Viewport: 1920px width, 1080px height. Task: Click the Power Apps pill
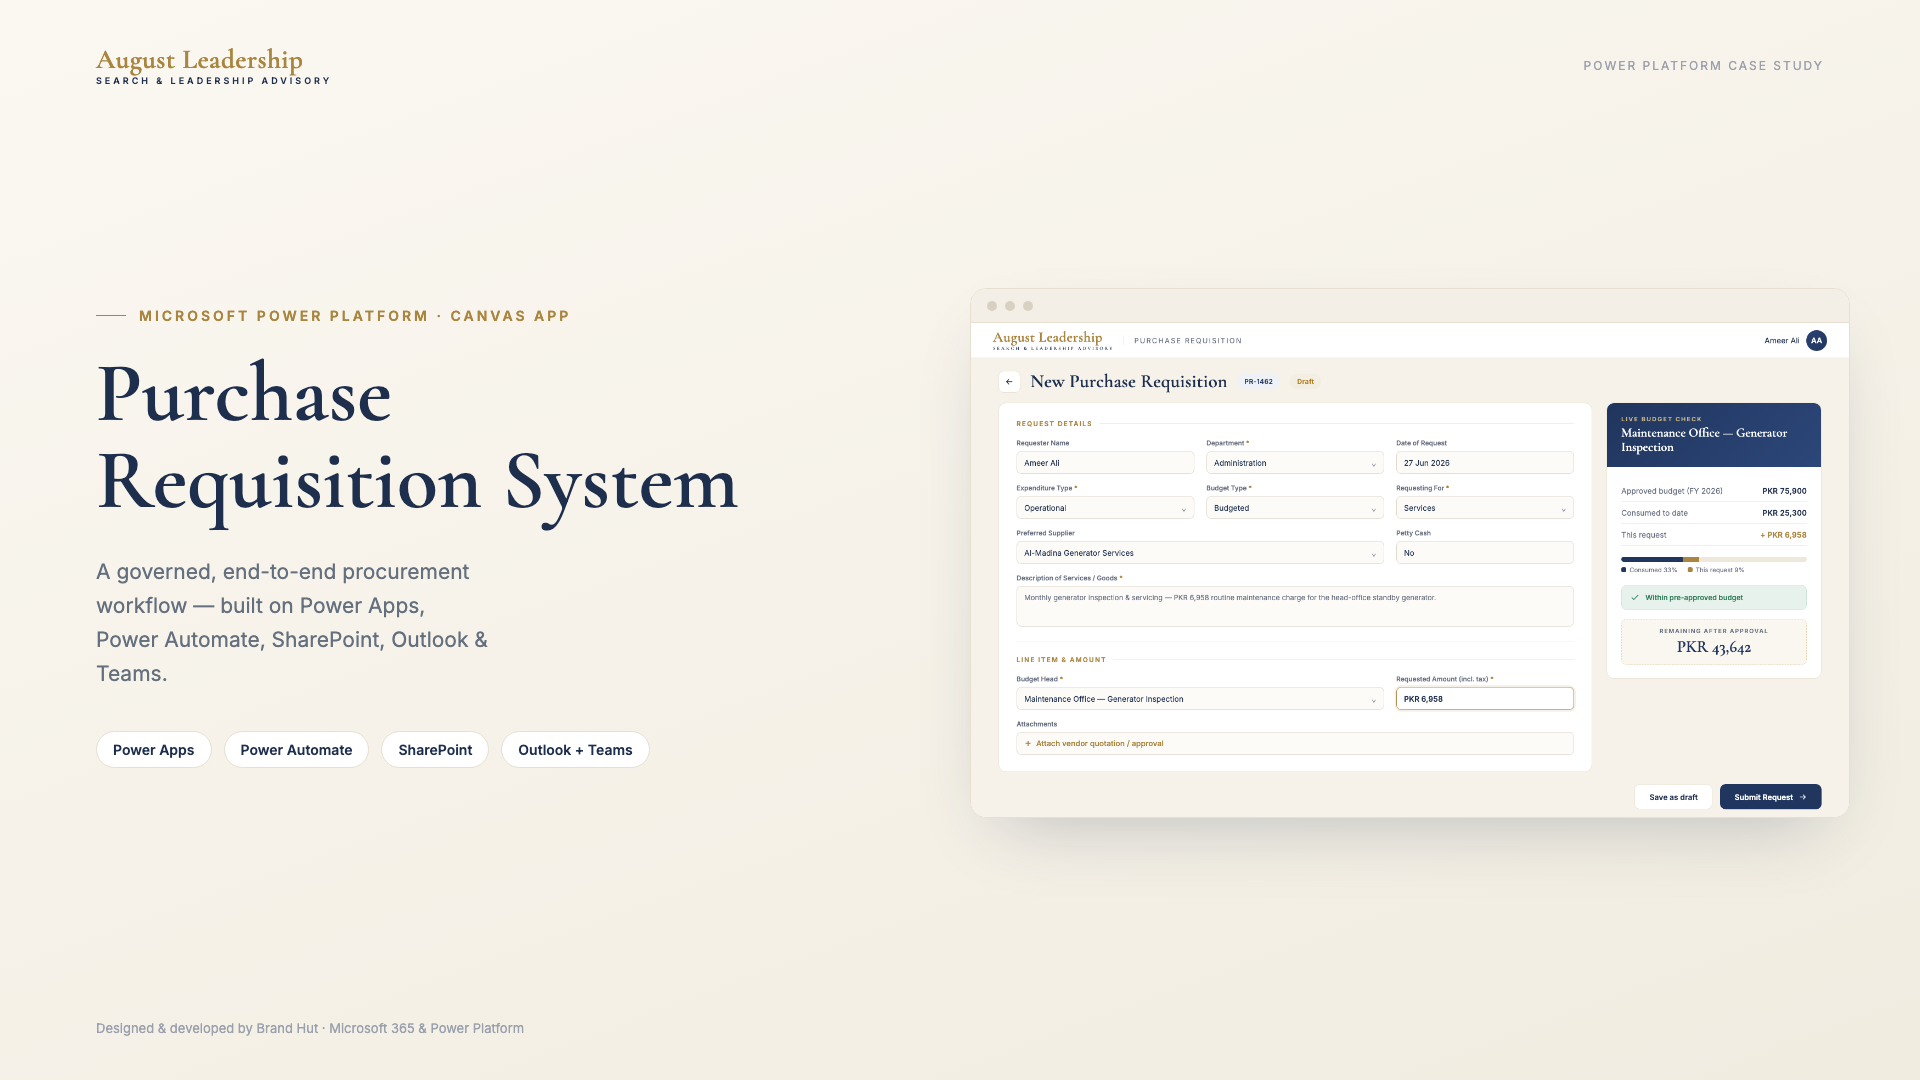[153, 750]
